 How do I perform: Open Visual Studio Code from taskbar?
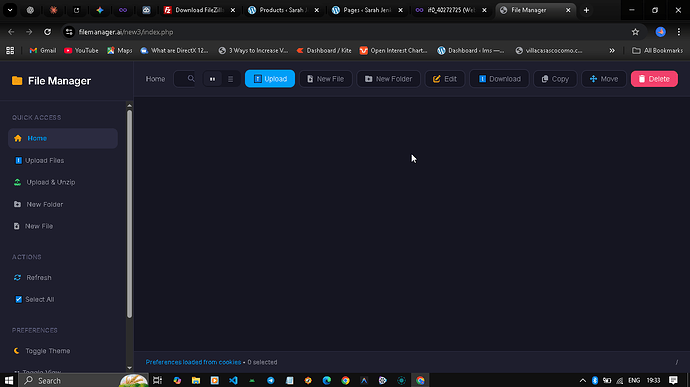[x=233, y=380]
